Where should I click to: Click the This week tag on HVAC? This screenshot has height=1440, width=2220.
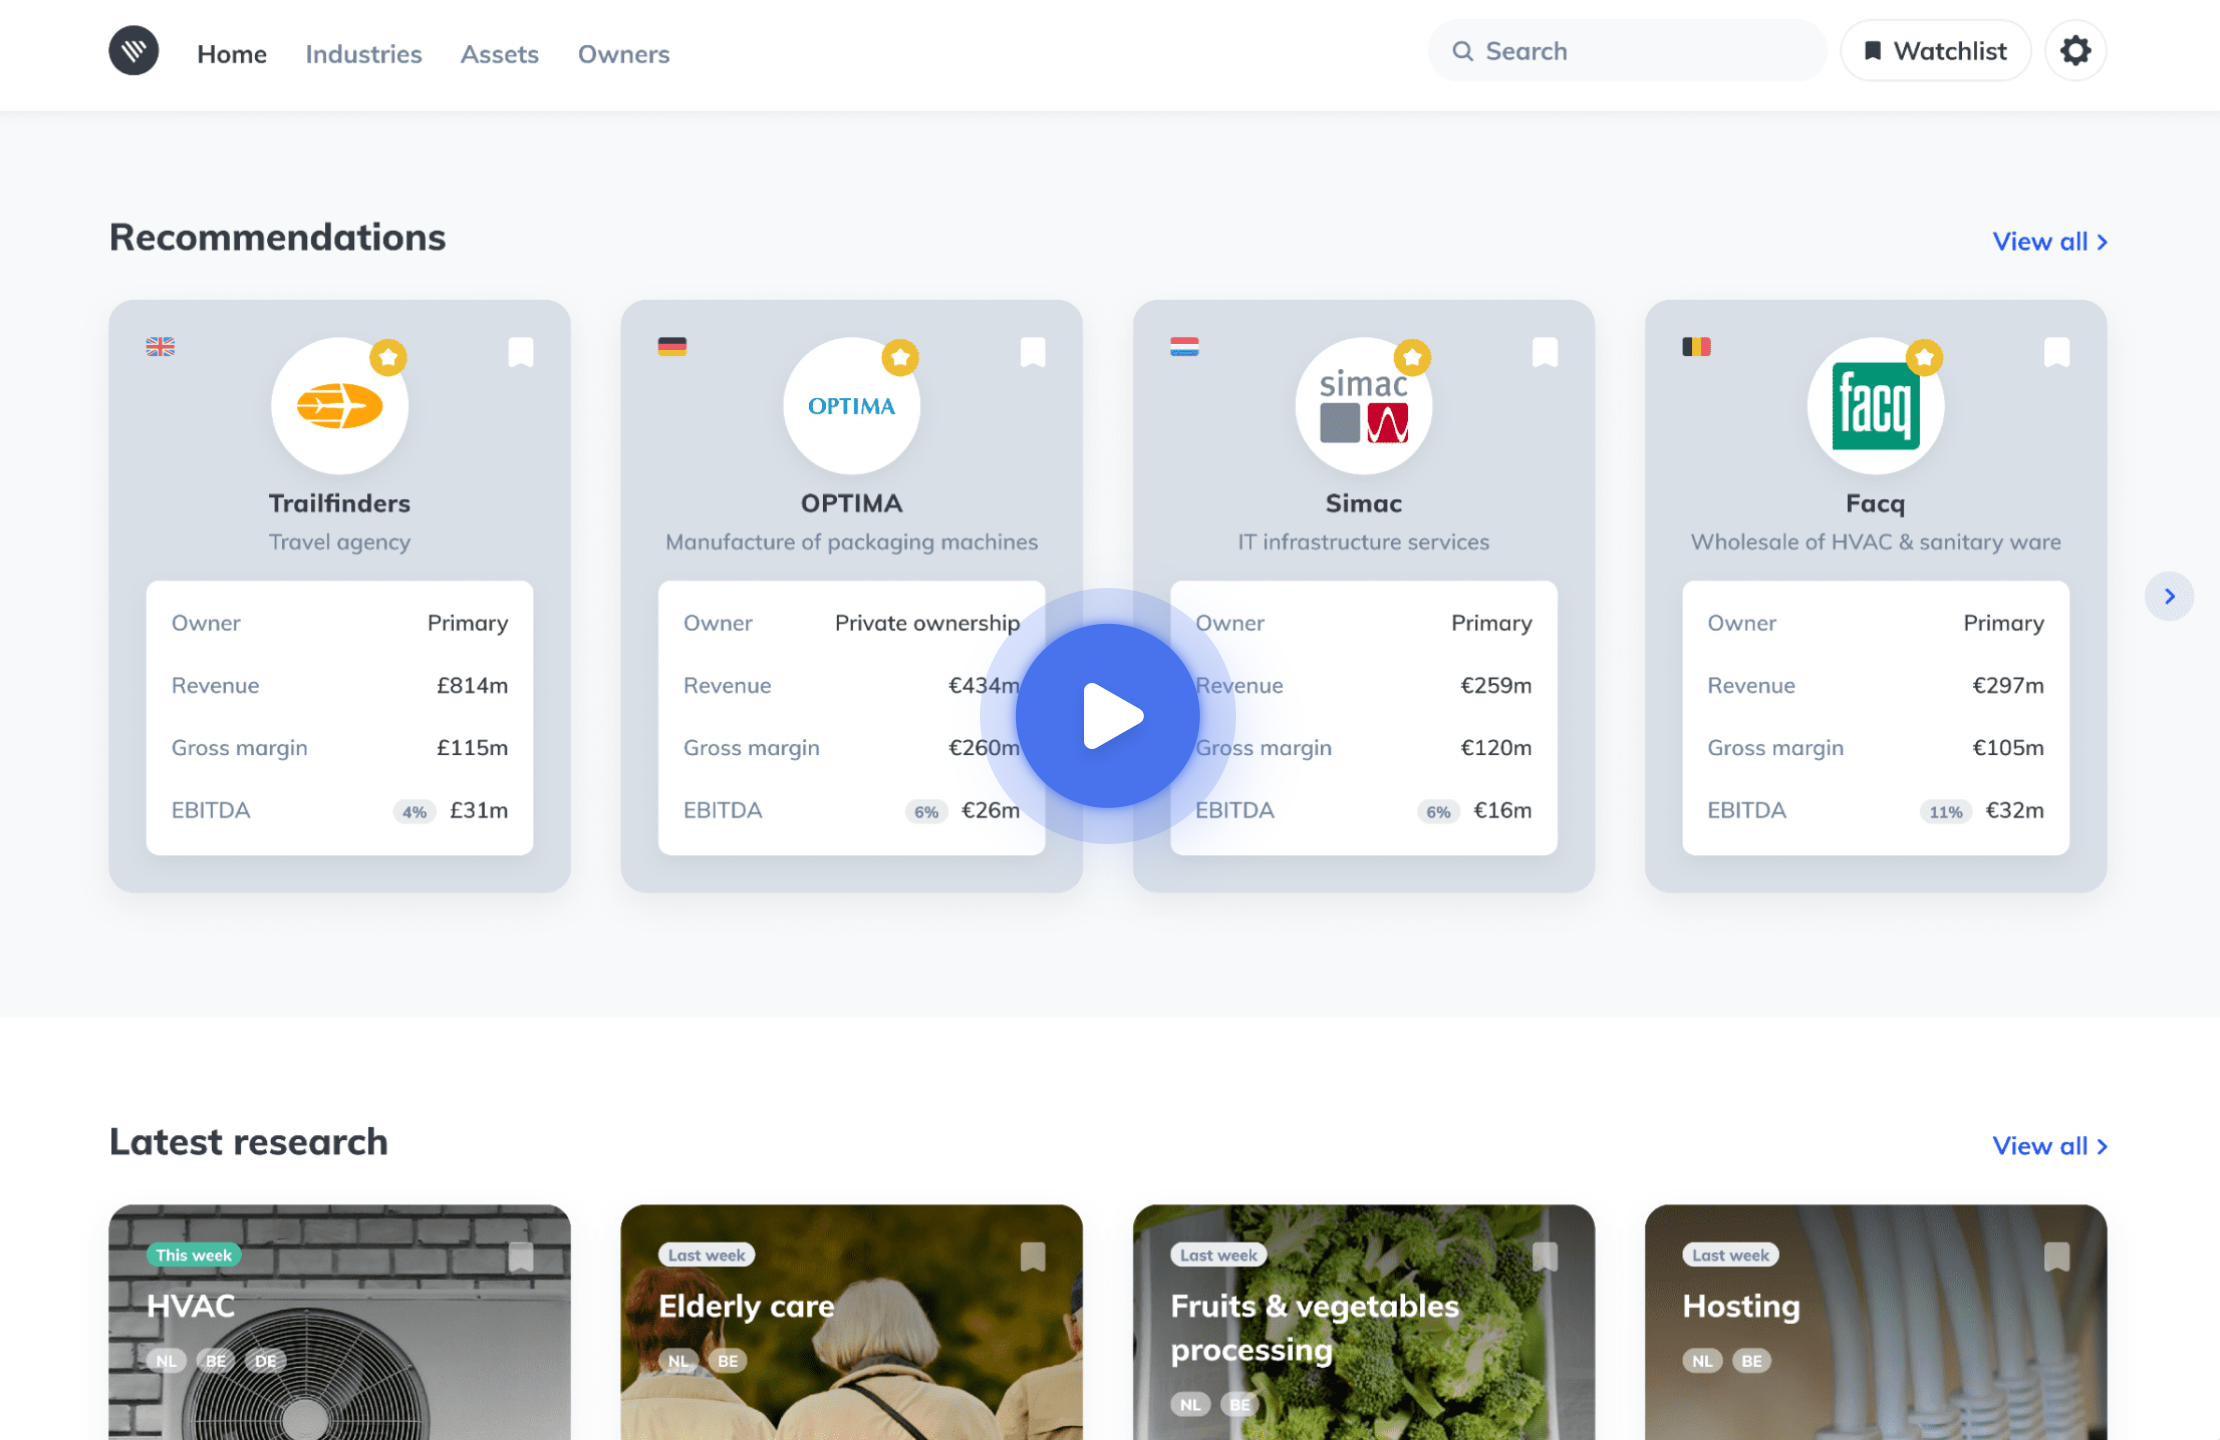[x=194, y=1255]
